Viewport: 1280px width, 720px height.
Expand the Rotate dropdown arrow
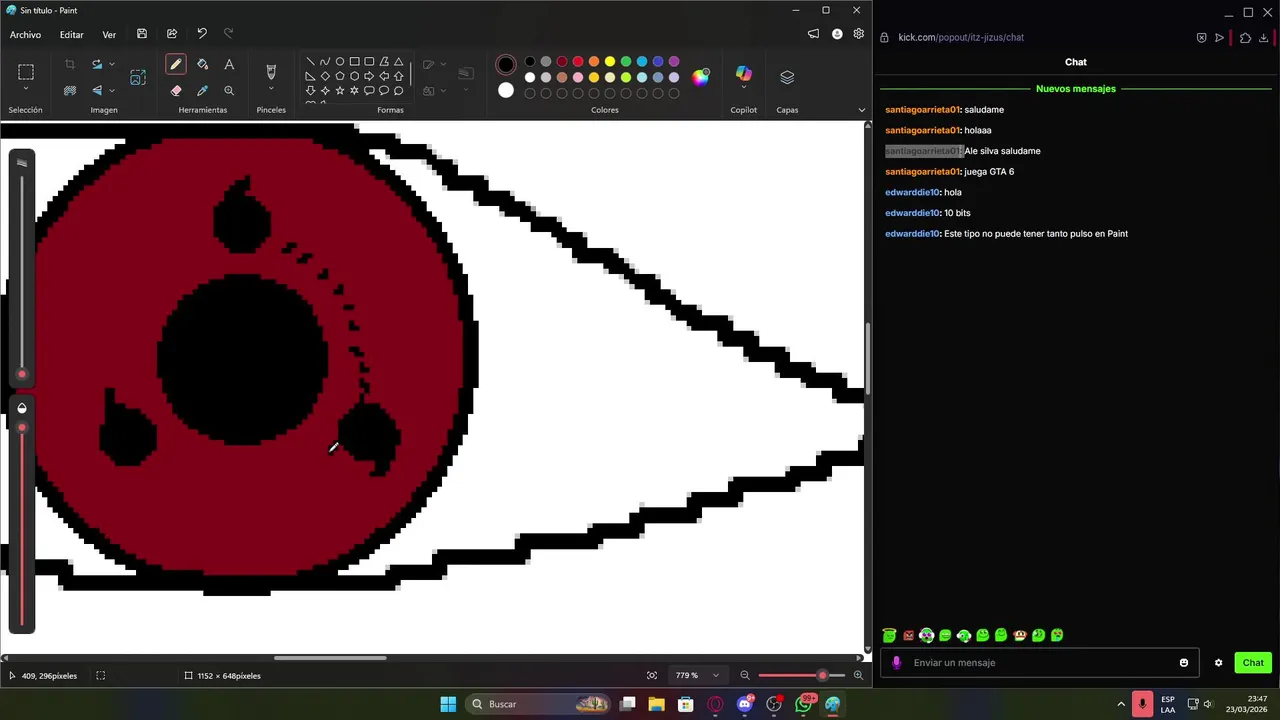pos(111,64)
